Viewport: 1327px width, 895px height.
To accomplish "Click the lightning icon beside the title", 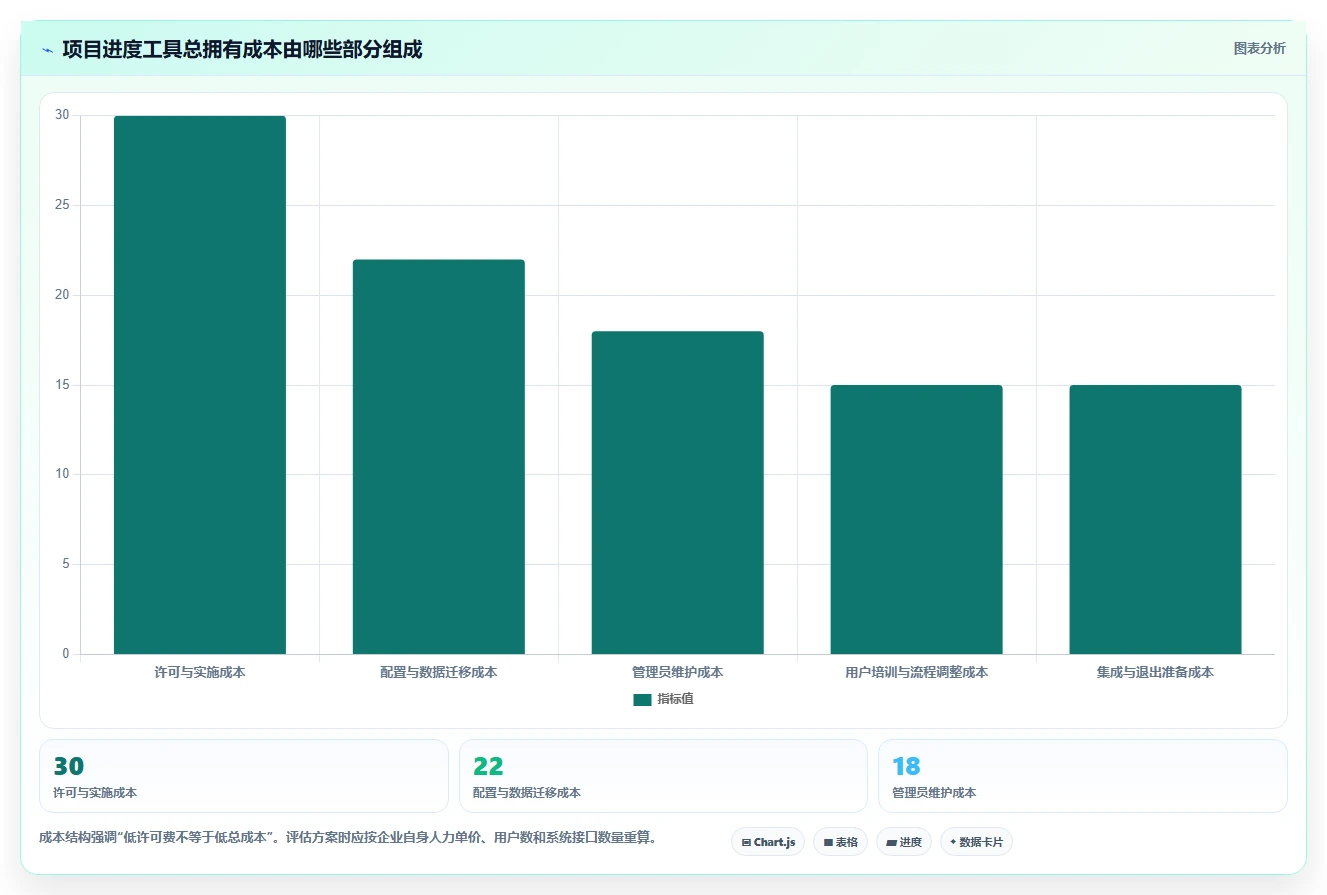I will point(47,50).
